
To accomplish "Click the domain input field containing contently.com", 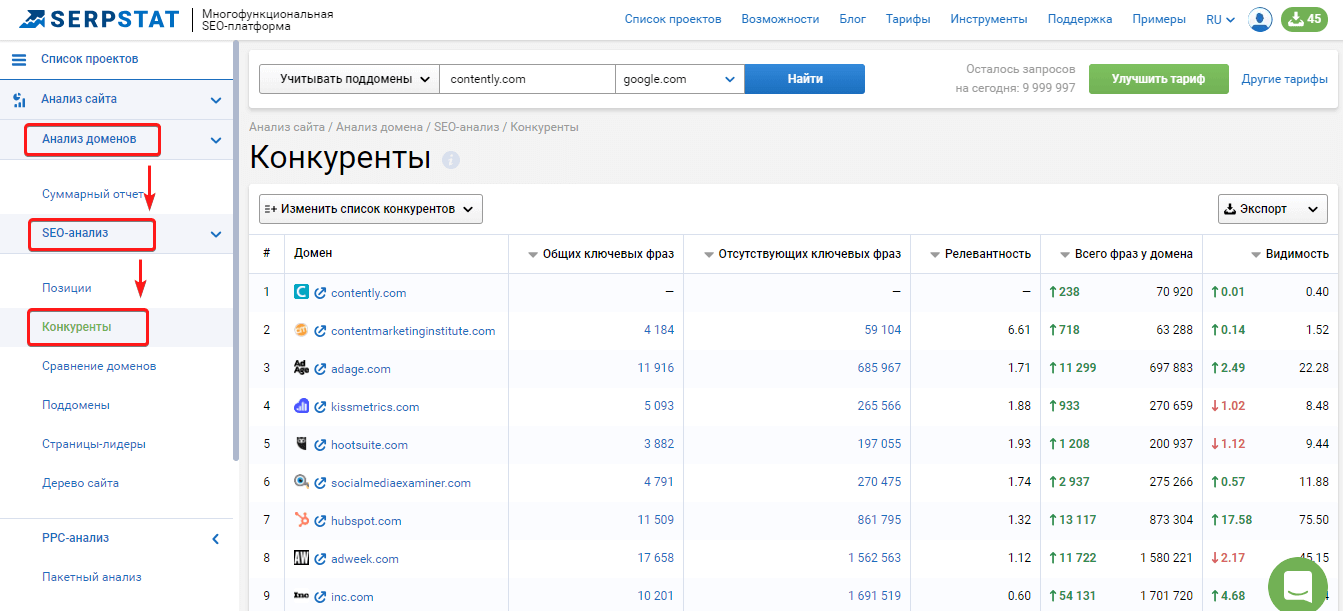I will point(527,79).
